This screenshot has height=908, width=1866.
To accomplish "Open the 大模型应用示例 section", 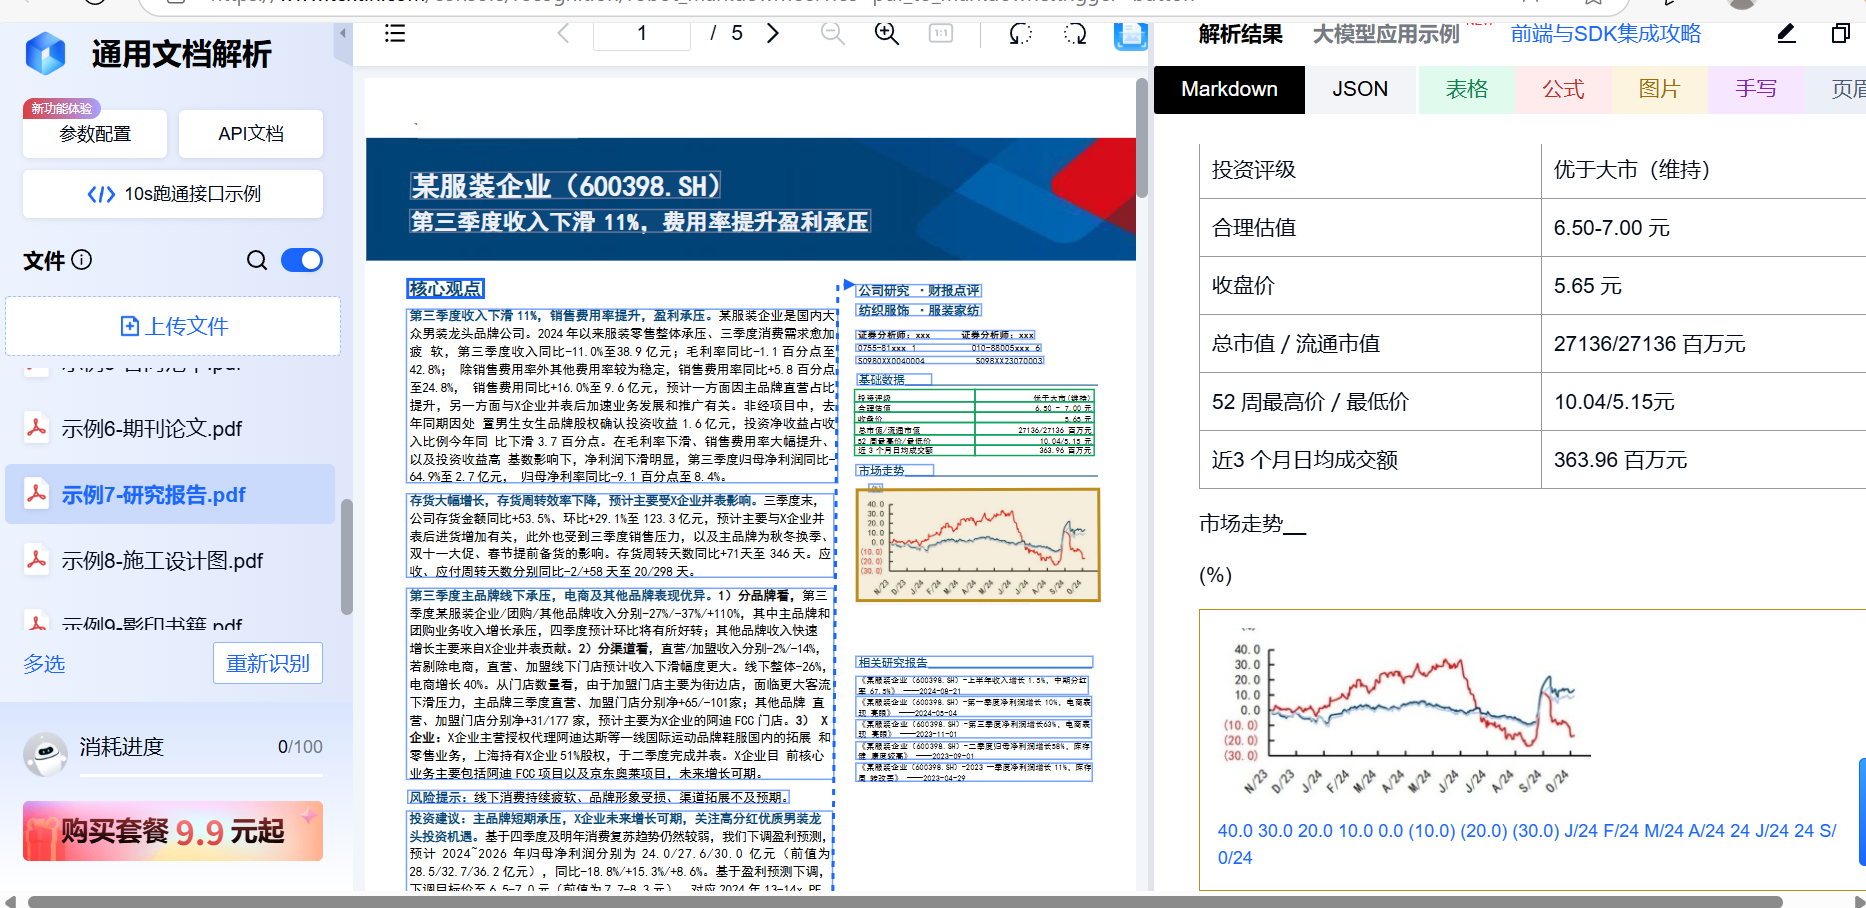I will 1386,34.
